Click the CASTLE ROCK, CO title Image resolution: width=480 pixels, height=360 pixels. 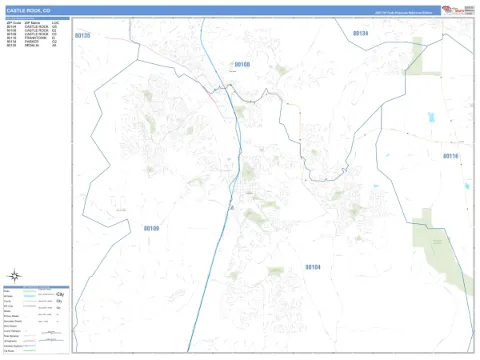coord(28,11)
